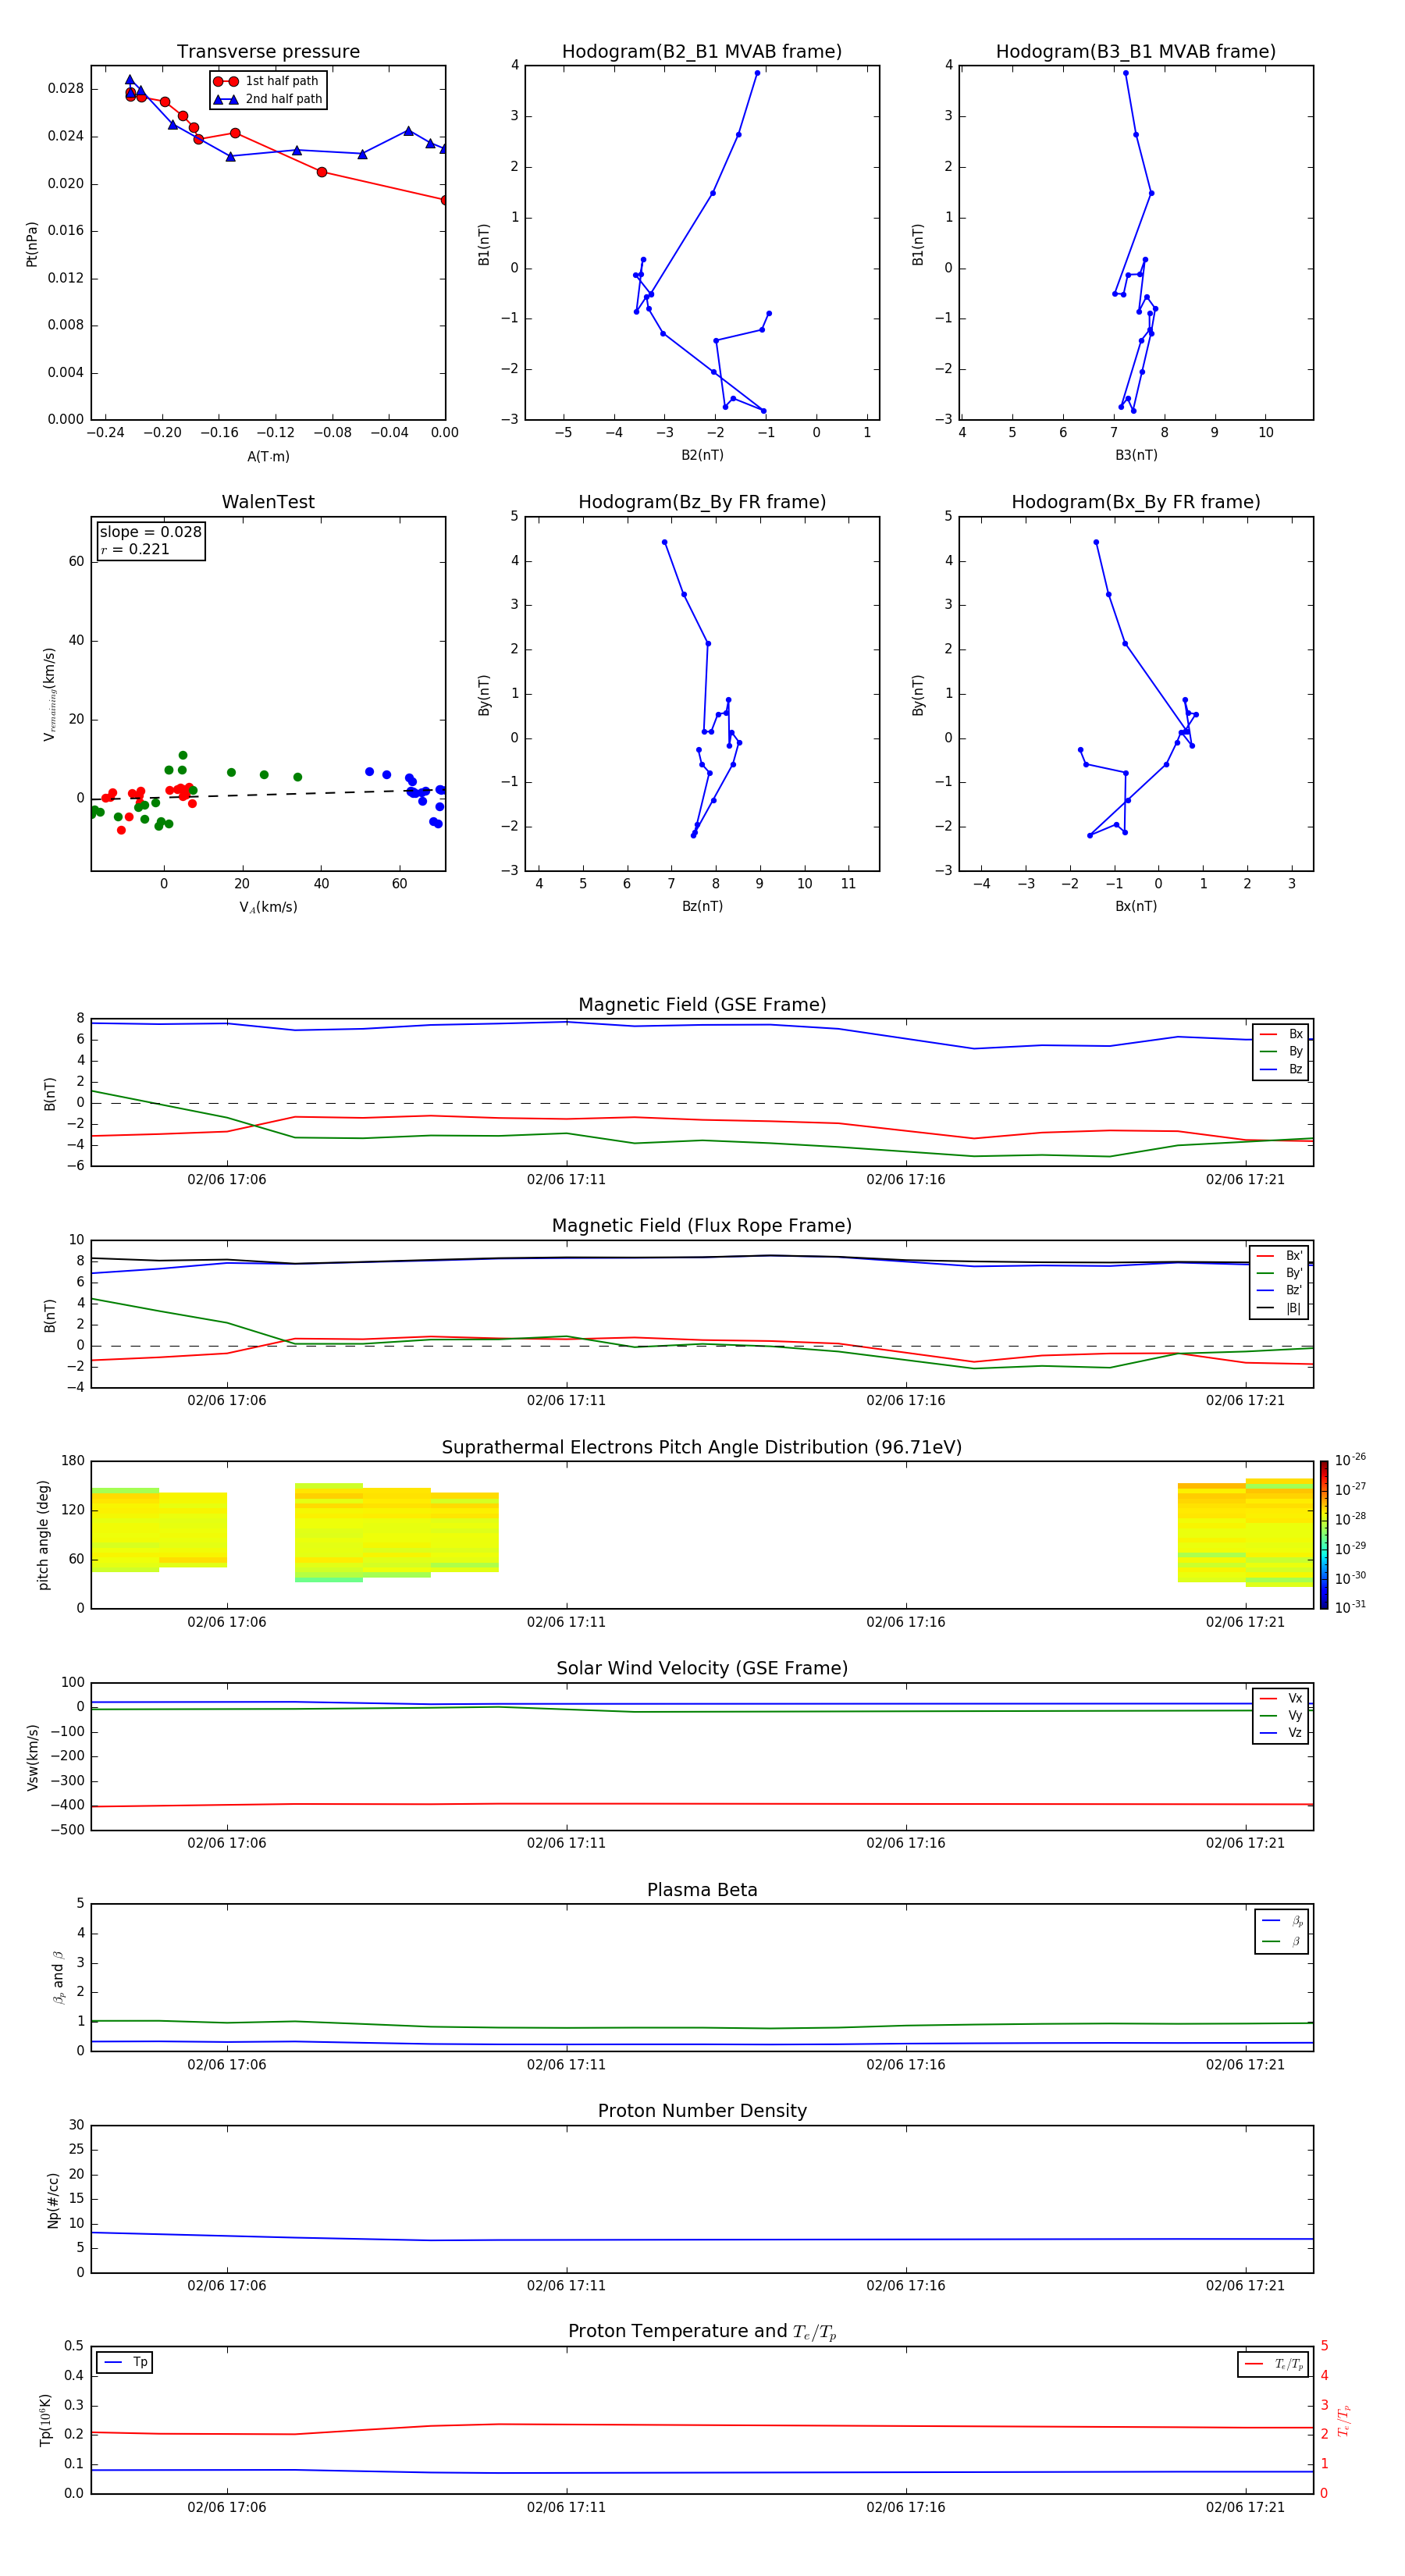Click 'B2(nT)' x-axis label
The height and width of the screenshot is (2576, 1405).
702,455
